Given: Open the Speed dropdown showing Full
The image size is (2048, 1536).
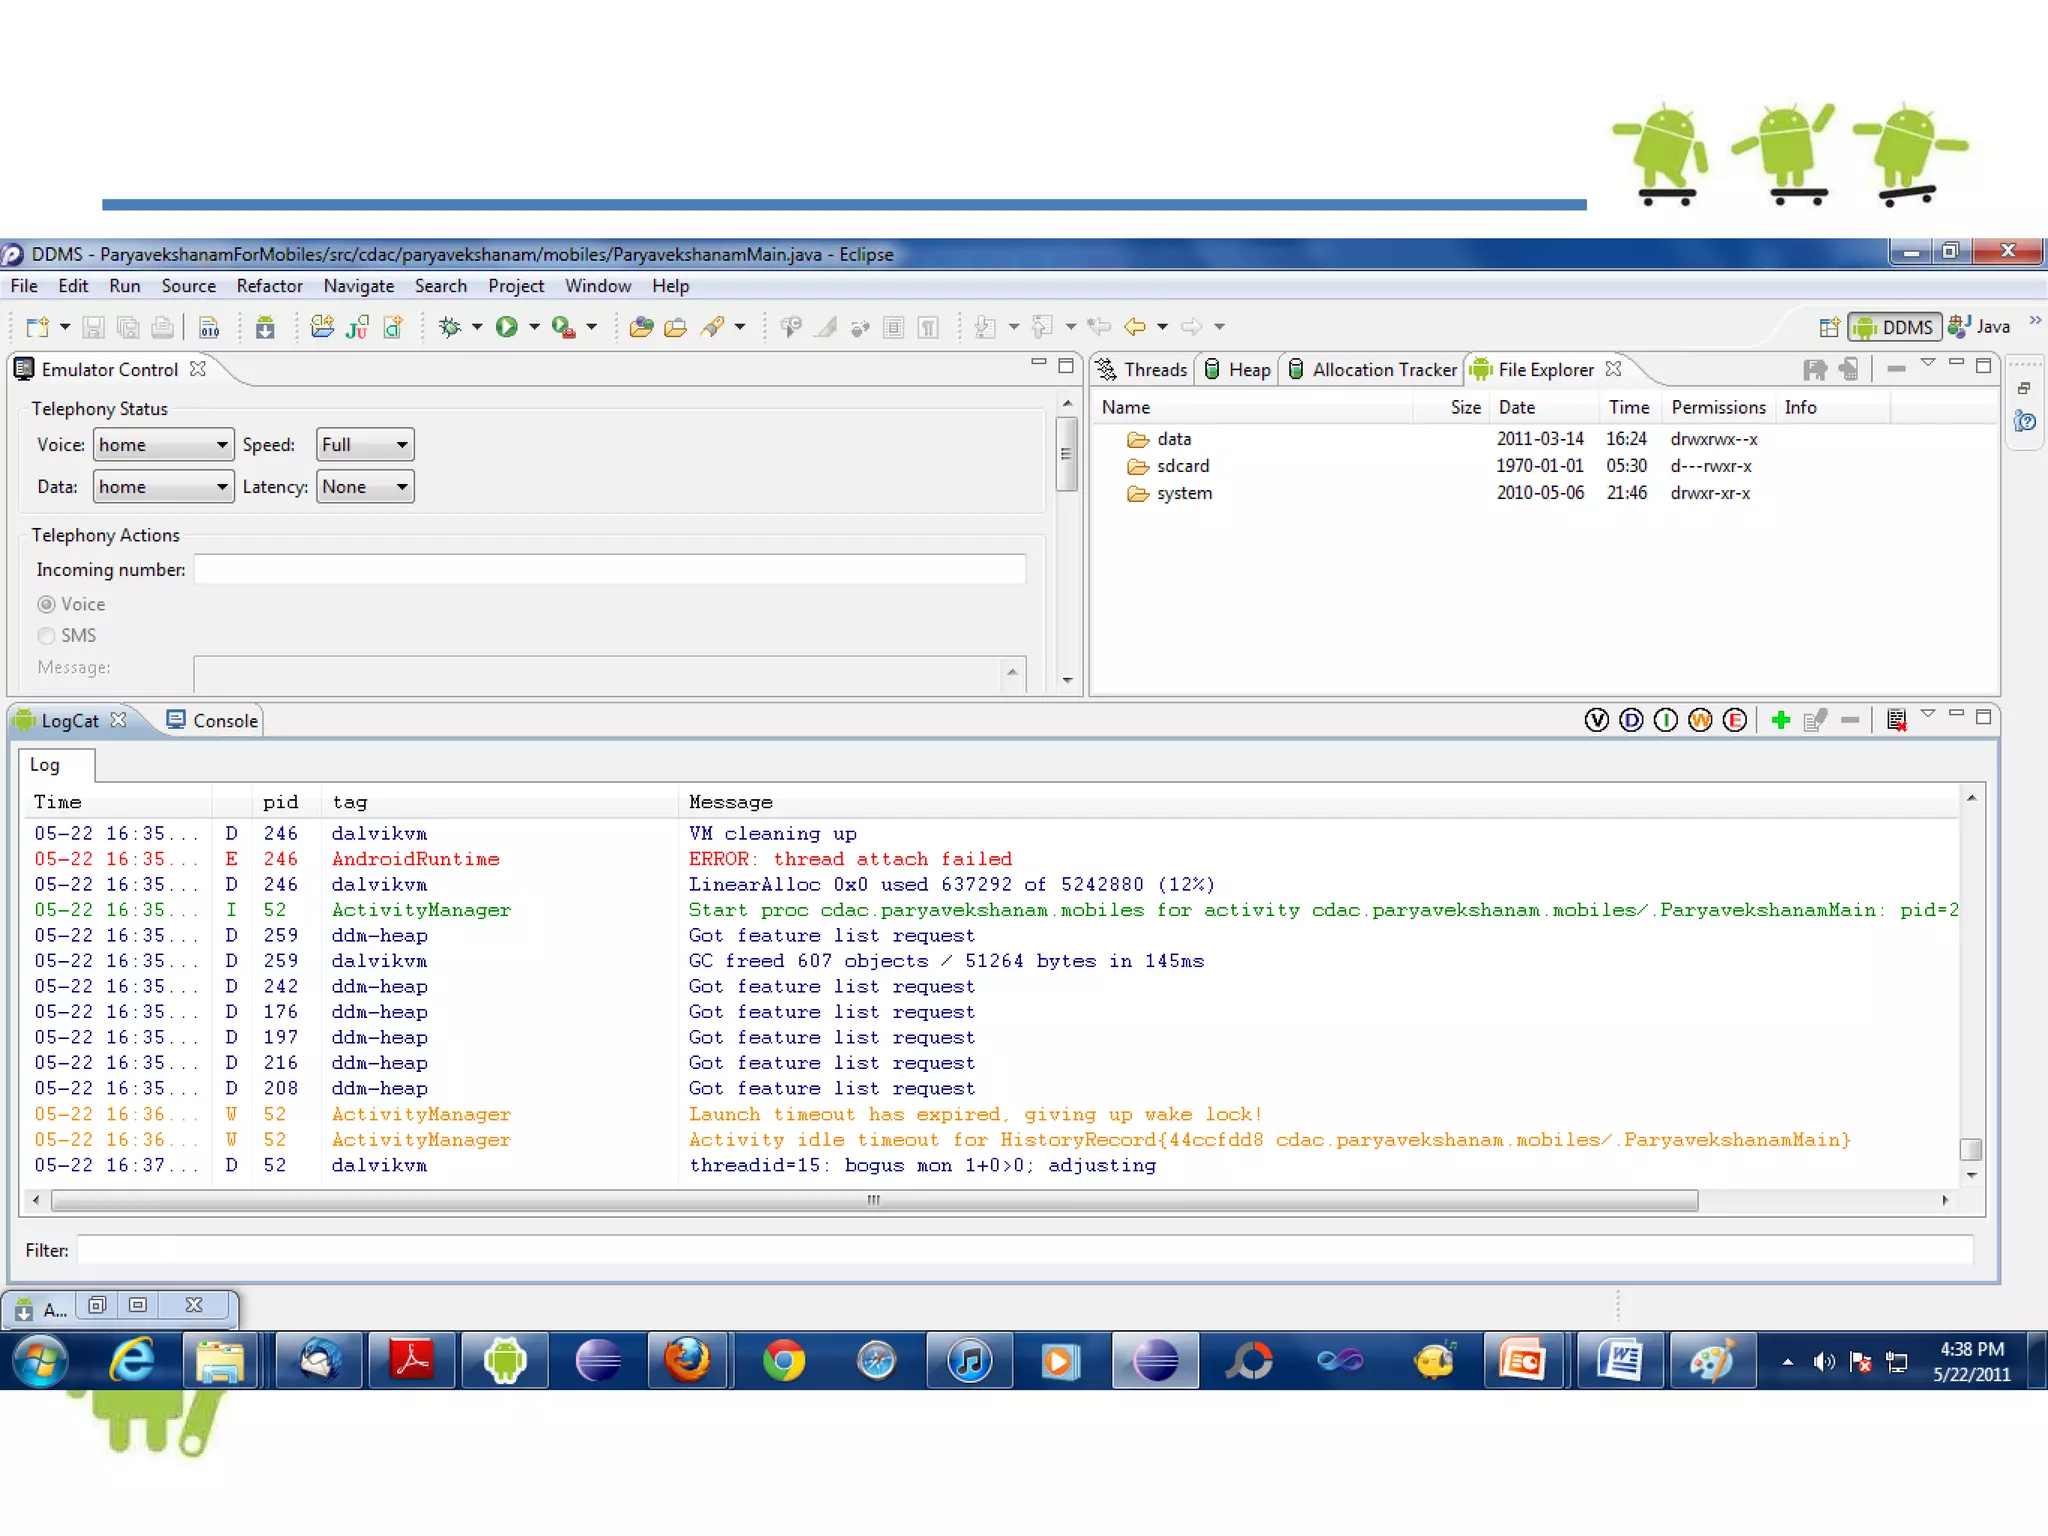Looking at the screenshot, I should (365, 445).
